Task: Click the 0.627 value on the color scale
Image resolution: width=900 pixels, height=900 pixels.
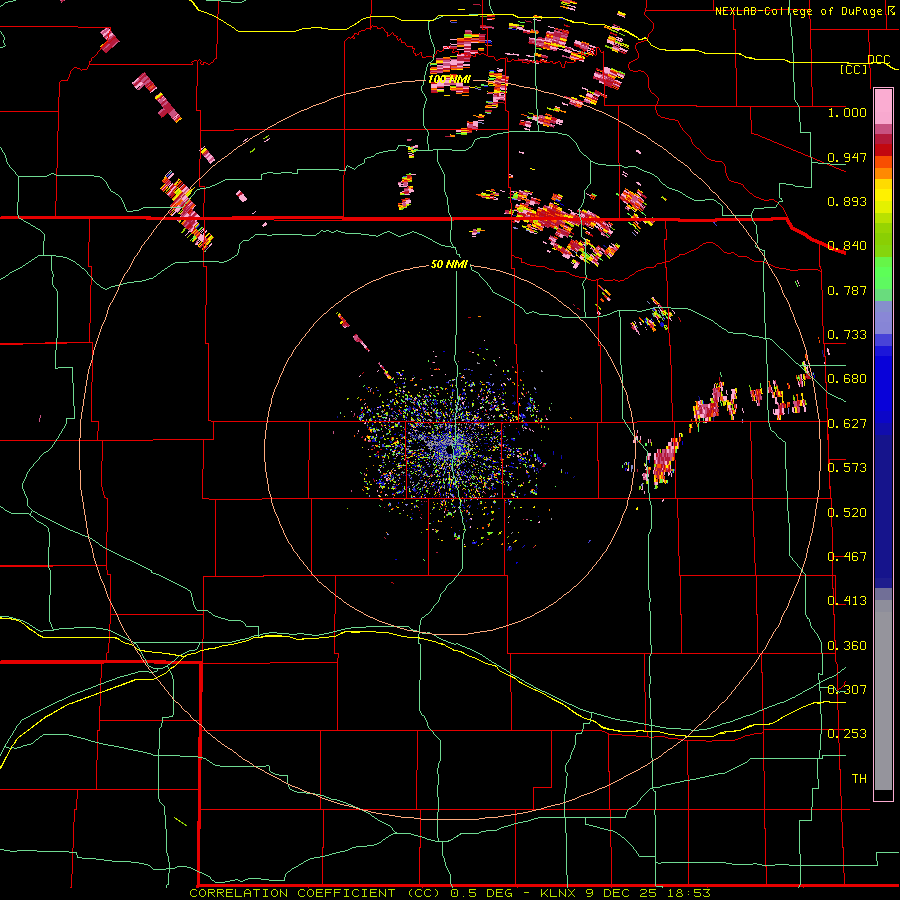Action: 847,424
